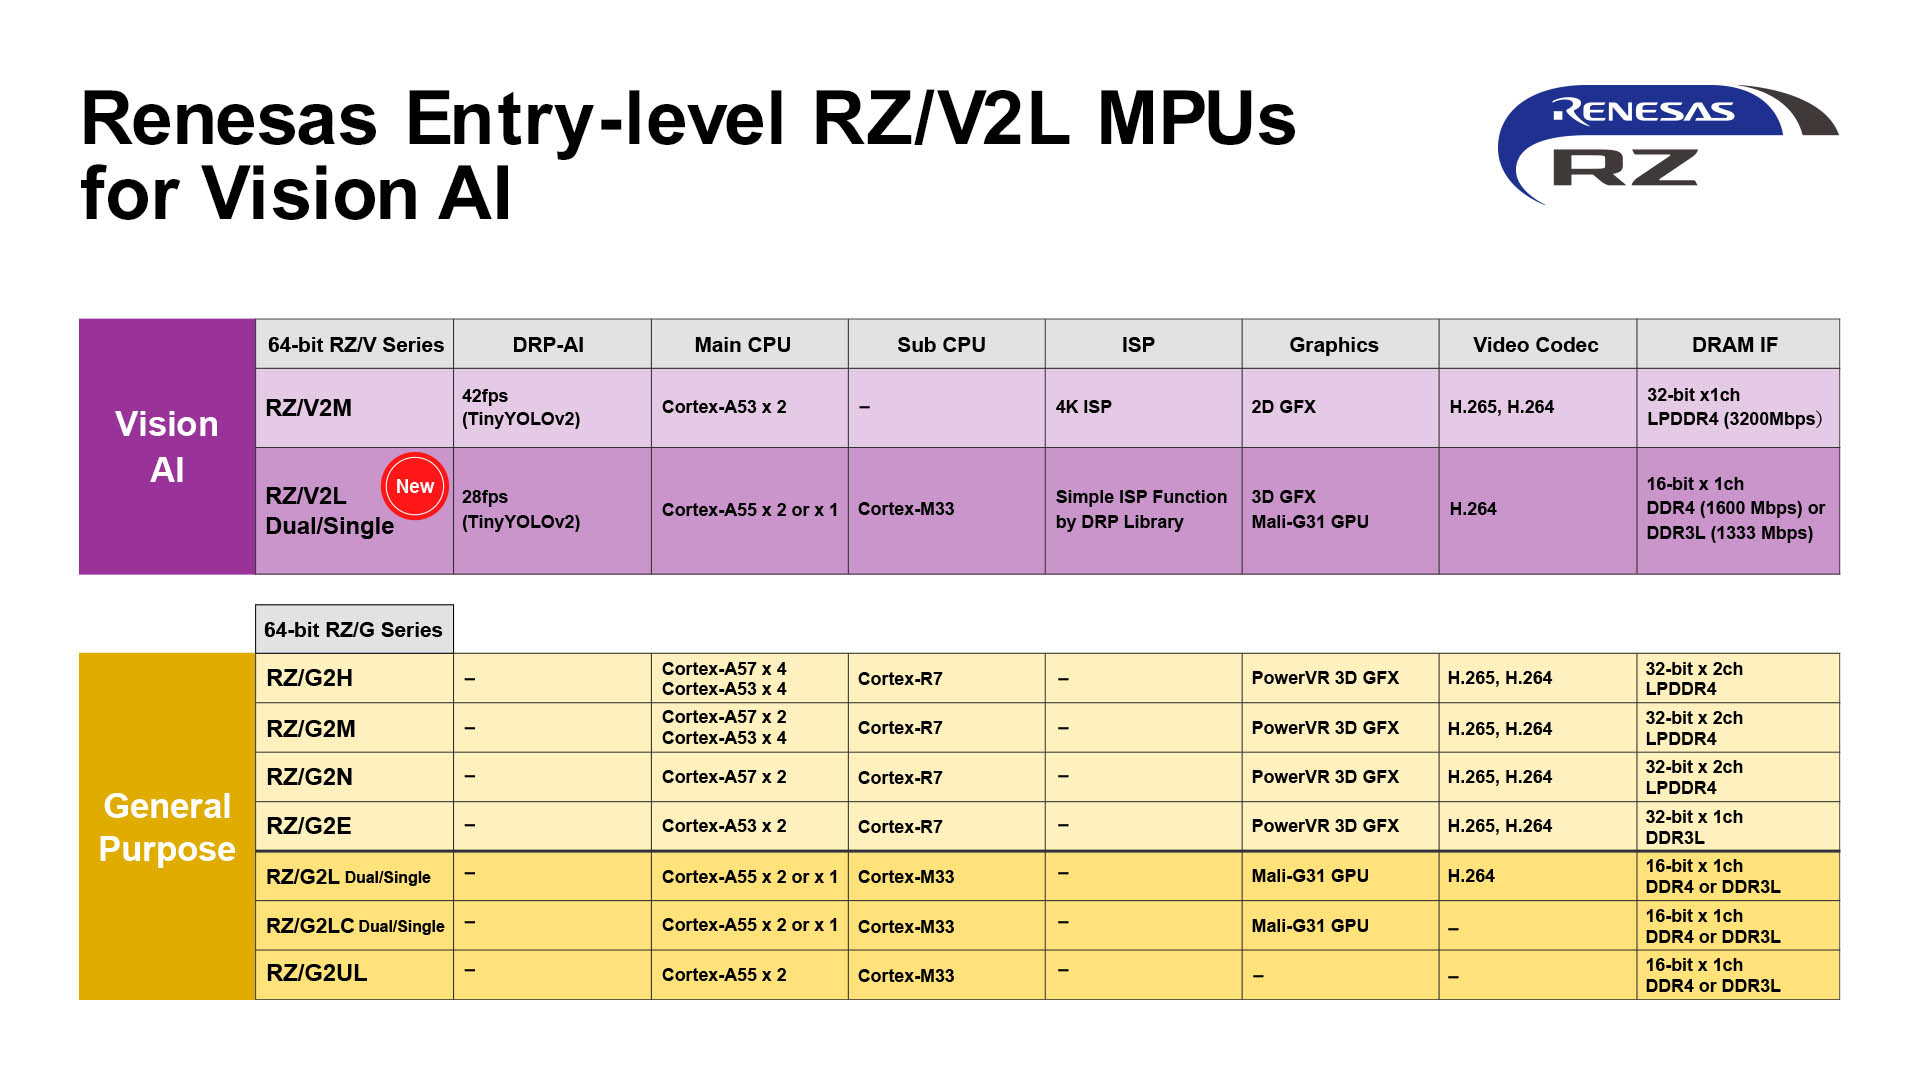This screenshot has width=1920, height=1080.
Task: Click Cortex-A55 x 2 or x 1 in RZ/V2L row
Action: (x=749, y=509)
